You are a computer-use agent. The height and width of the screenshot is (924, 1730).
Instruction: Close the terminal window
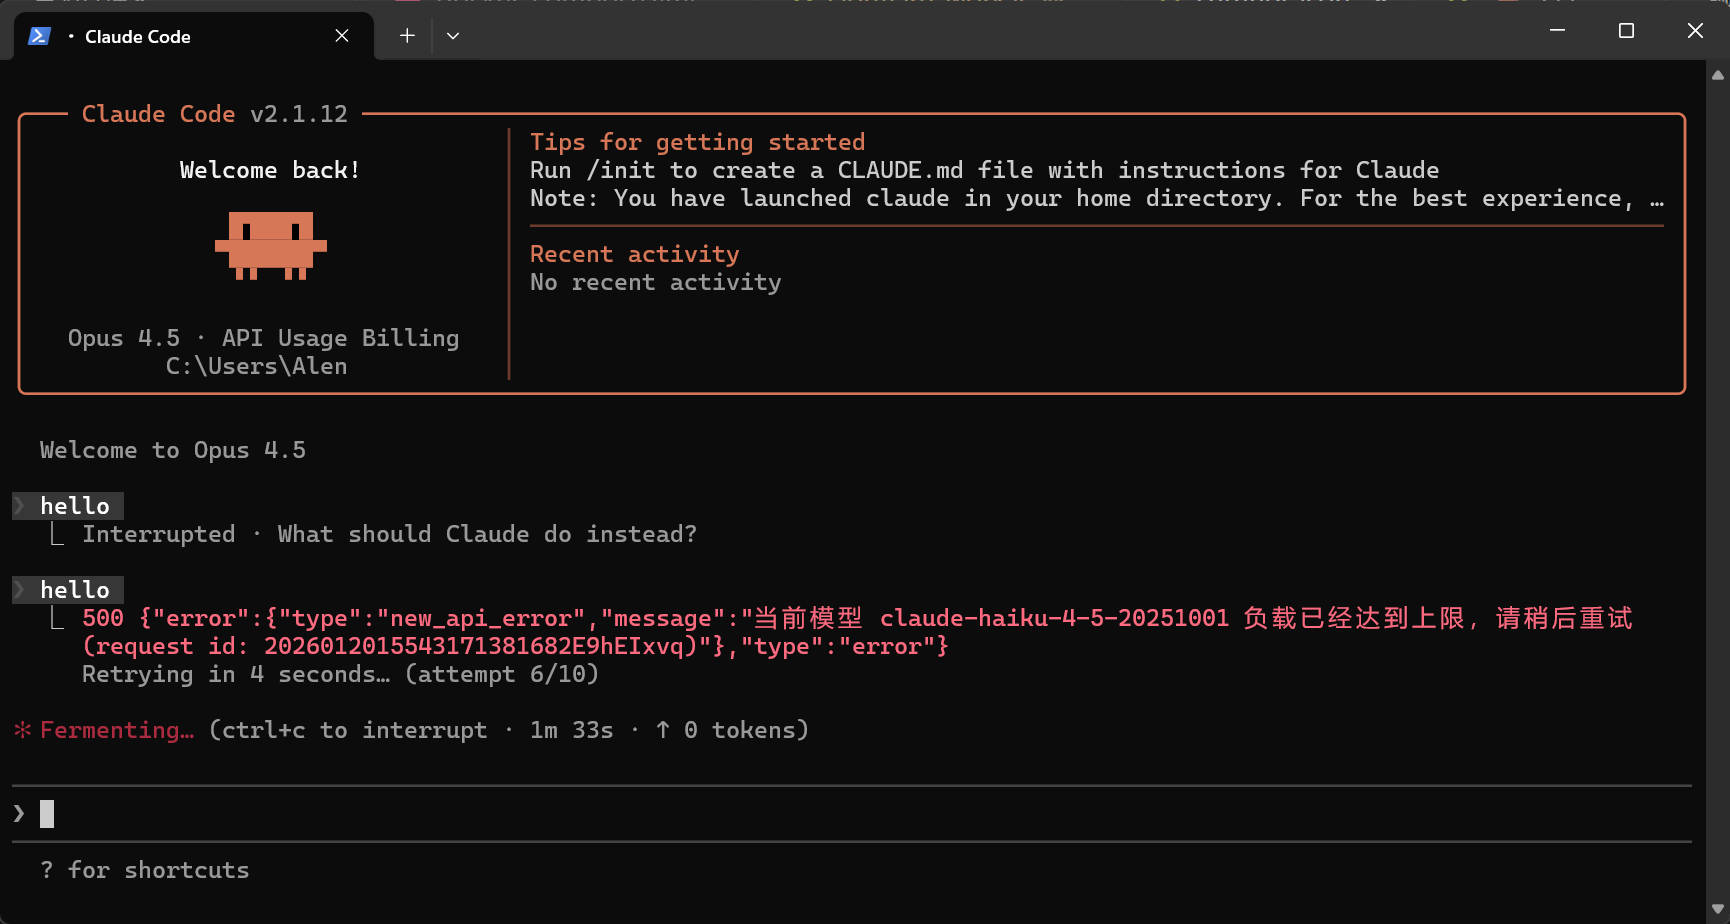[x=1695, y=31]
